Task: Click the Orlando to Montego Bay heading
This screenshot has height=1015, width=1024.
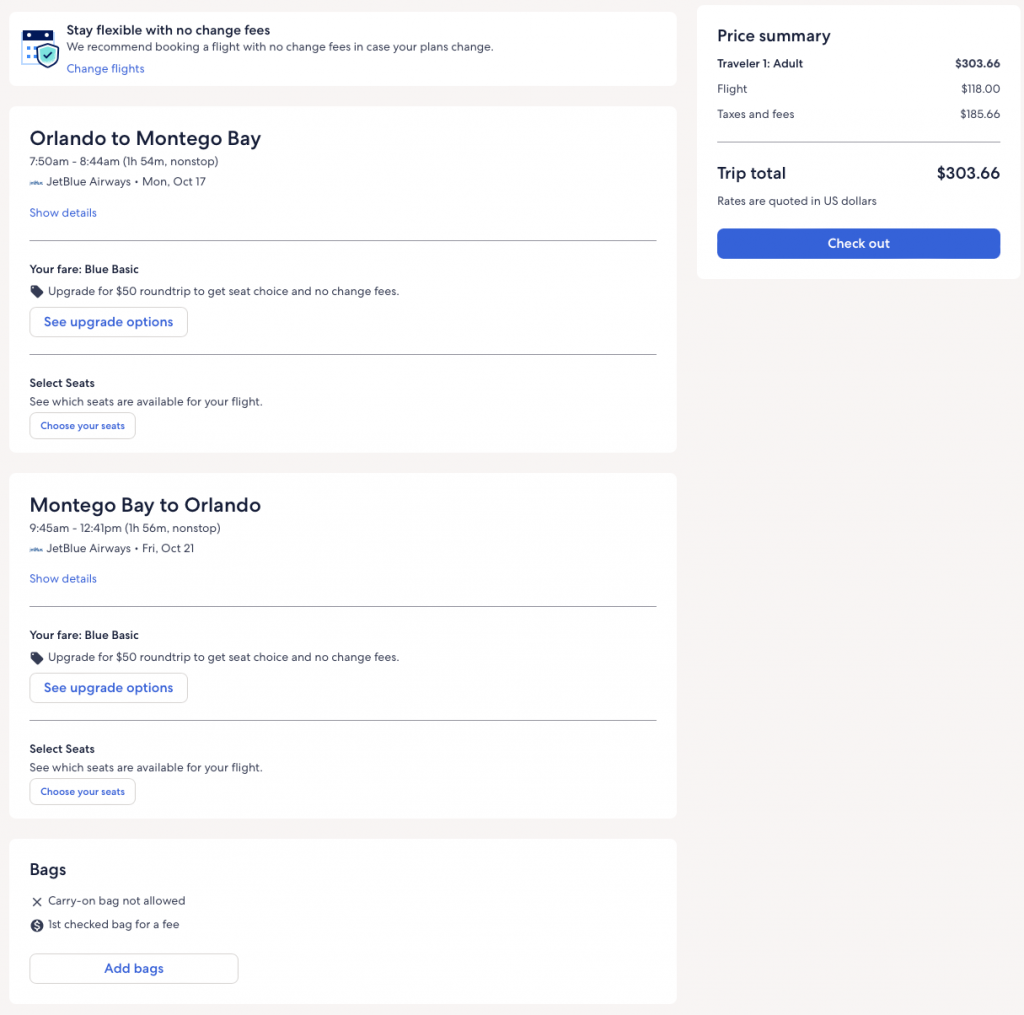Action: pyautogui.click(x=145, y=139)
